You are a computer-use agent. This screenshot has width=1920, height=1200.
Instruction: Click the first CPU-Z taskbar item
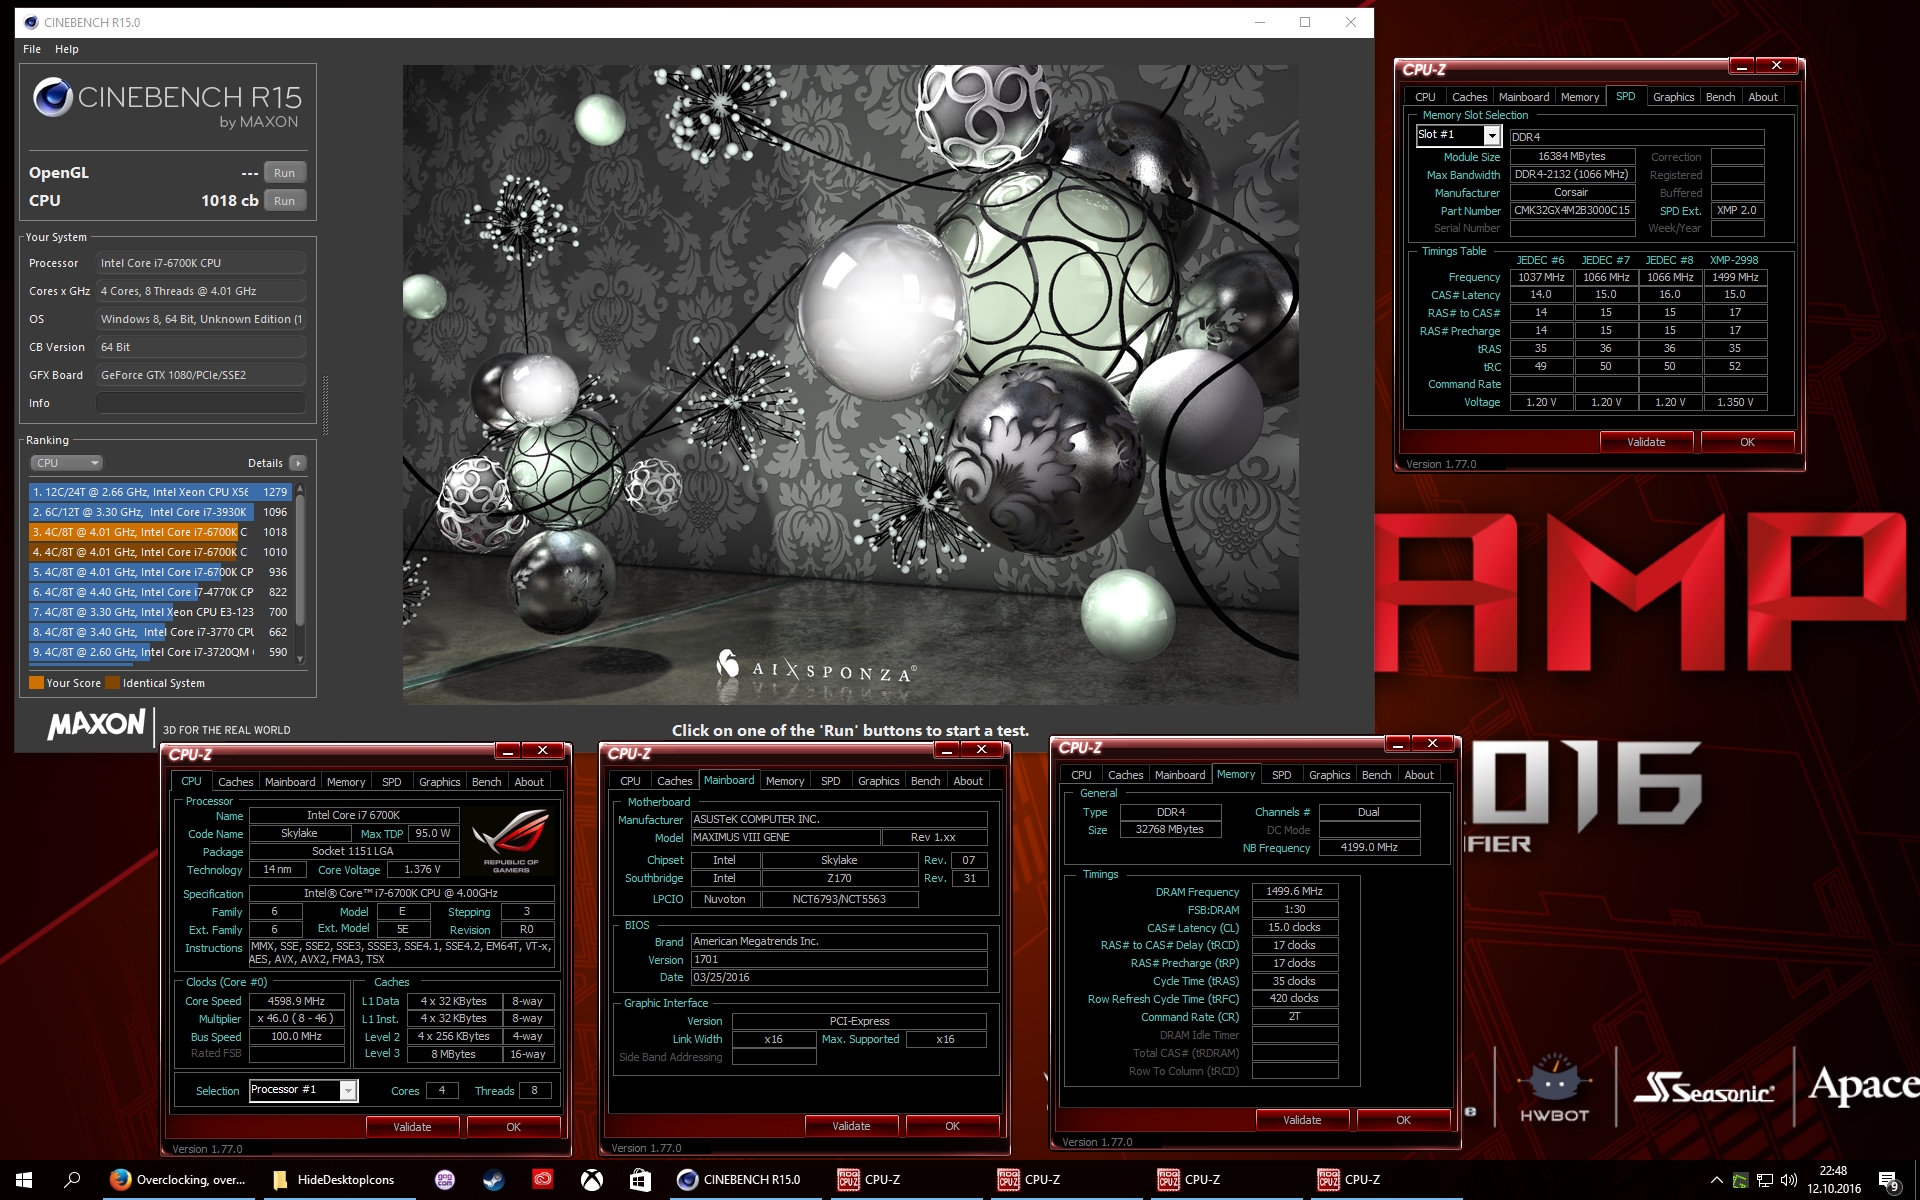click(905, 1180)
